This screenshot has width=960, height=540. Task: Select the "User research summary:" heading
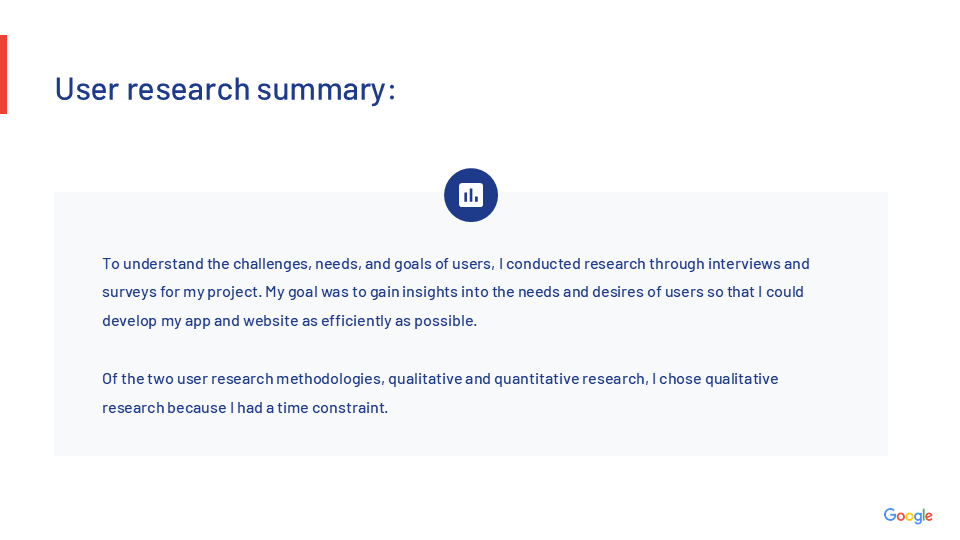[225, 89]
